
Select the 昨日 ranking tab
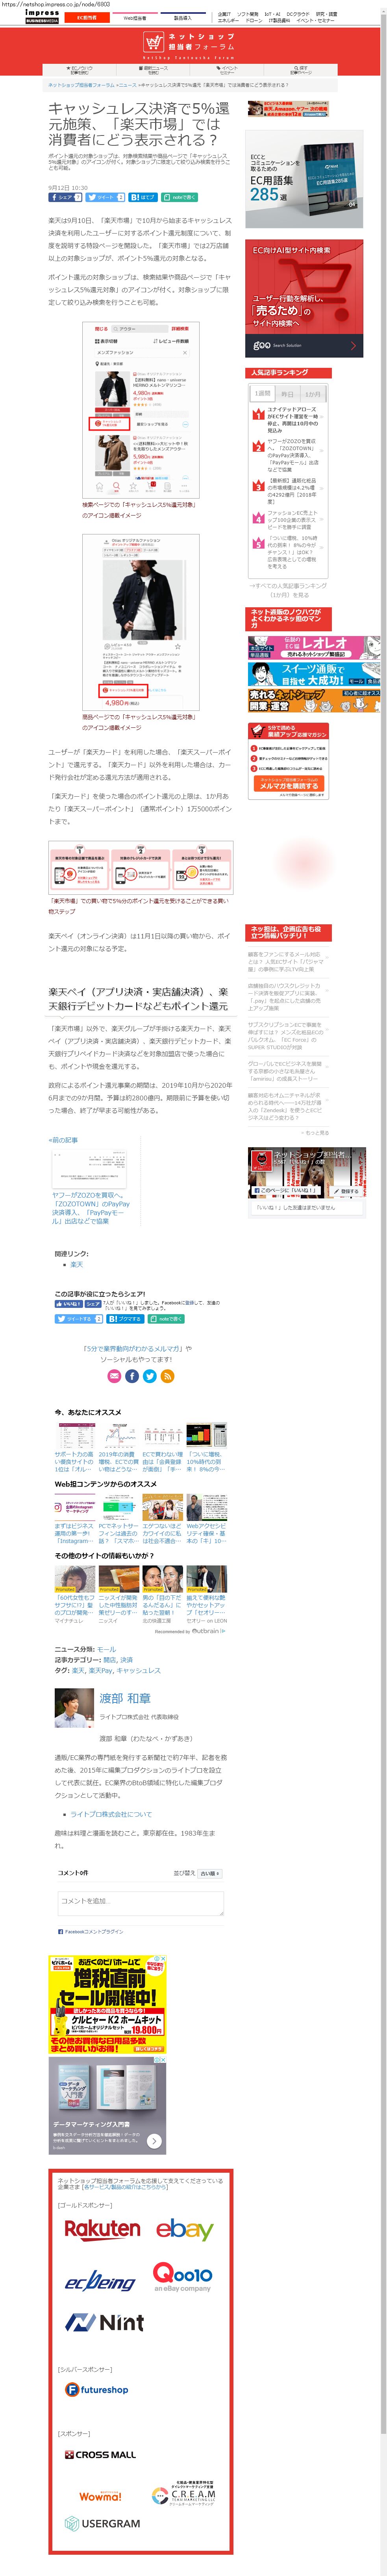288,394
